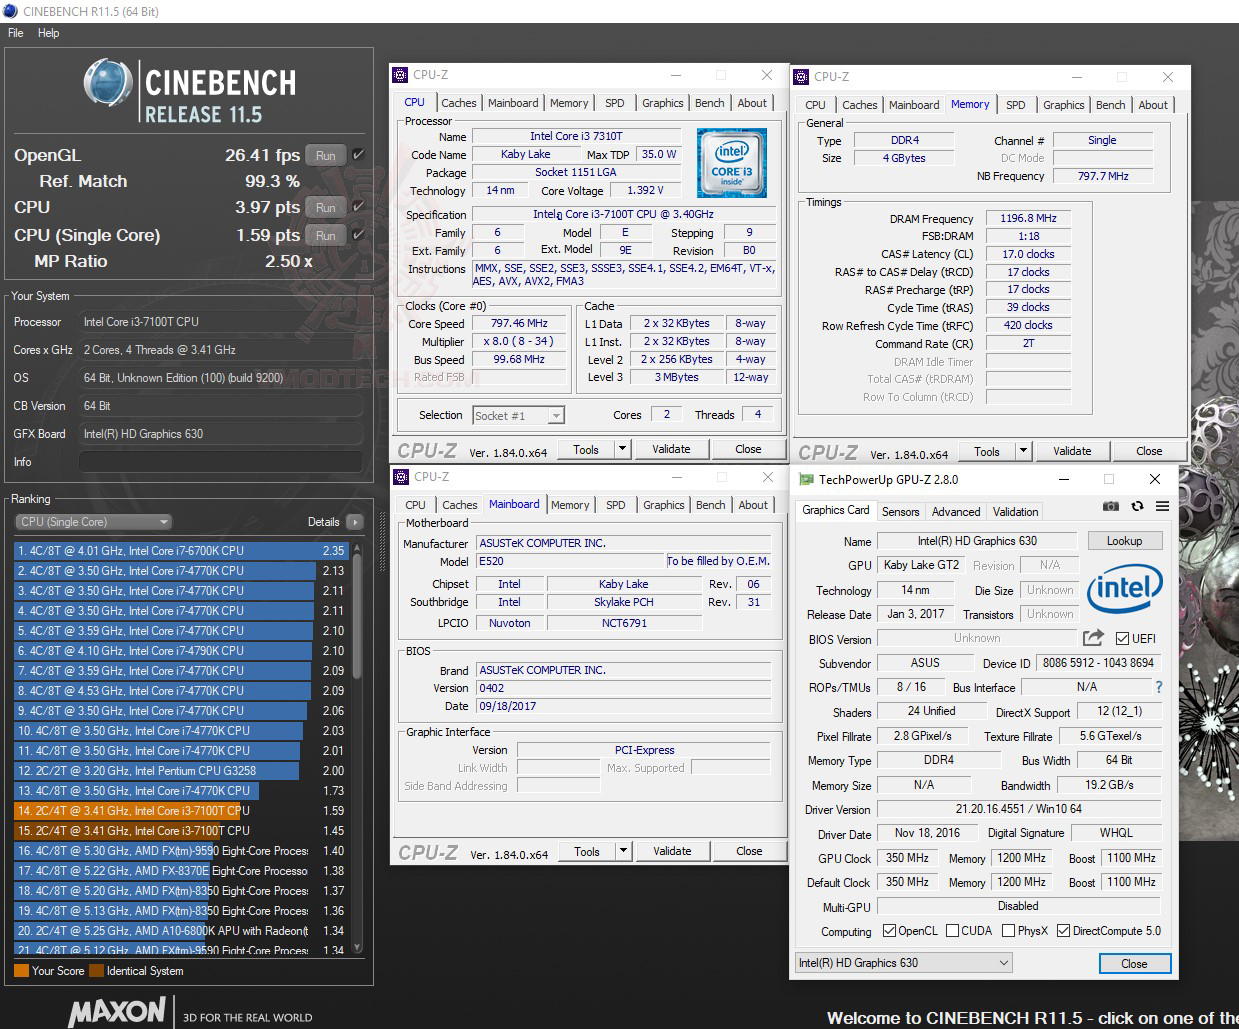Switch to Advanced tab in GPU-Z
The image size is (1239, 1029).
[x=956, y=511]
